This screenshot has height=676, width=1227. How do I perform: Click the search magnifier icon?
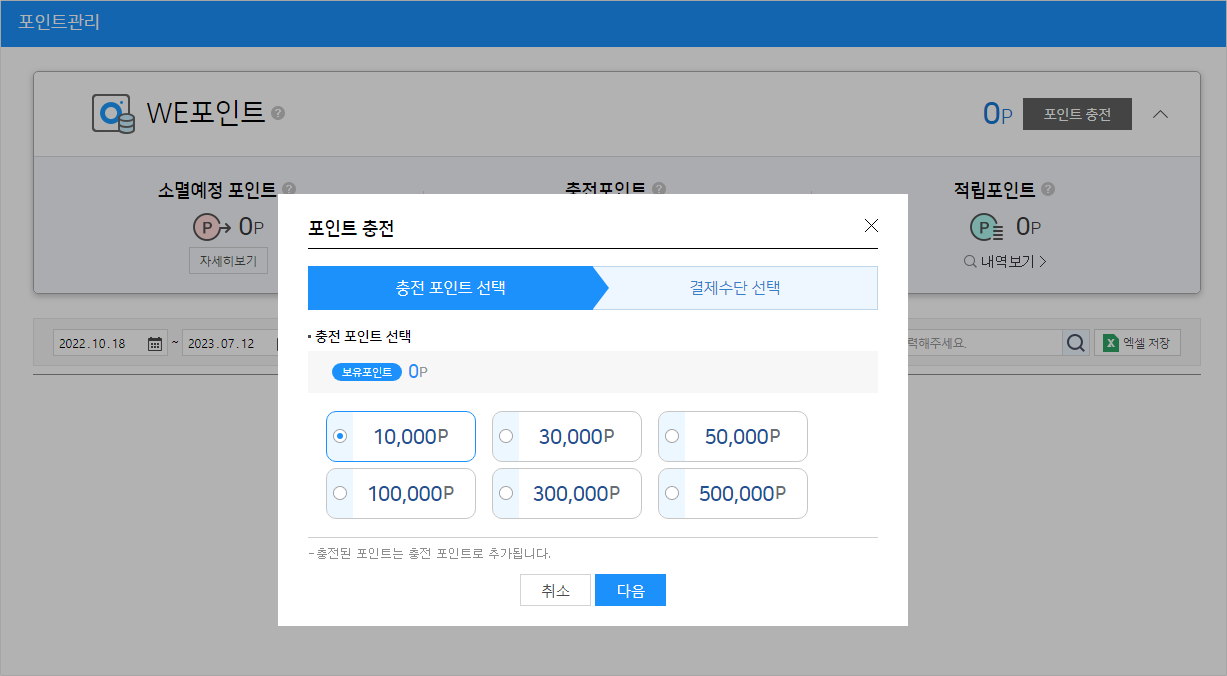(x=1075, y=343)
